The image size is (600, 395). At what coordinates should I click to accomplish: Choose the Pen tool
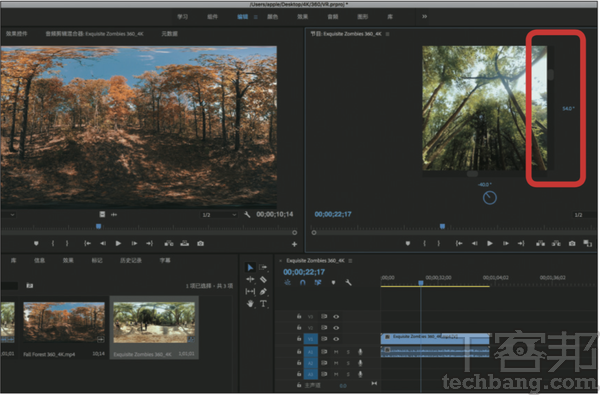click(263, 292)
